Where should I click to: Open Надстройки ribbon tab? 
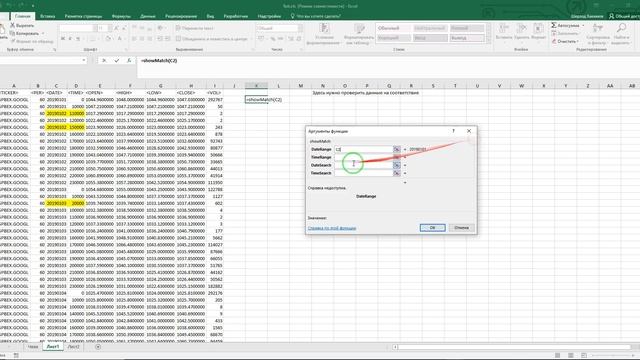(269, 16)
